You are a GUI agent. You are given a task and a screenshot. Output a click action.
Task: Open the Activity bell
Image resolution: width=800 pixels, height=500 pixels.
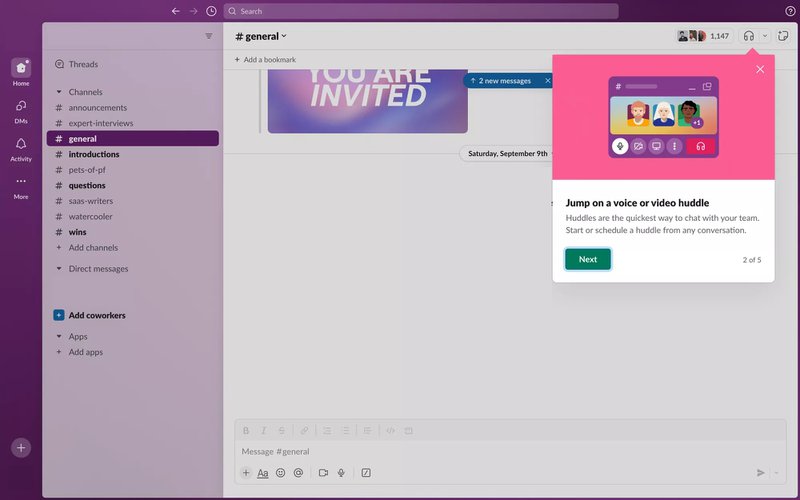[x=21, y=148]
